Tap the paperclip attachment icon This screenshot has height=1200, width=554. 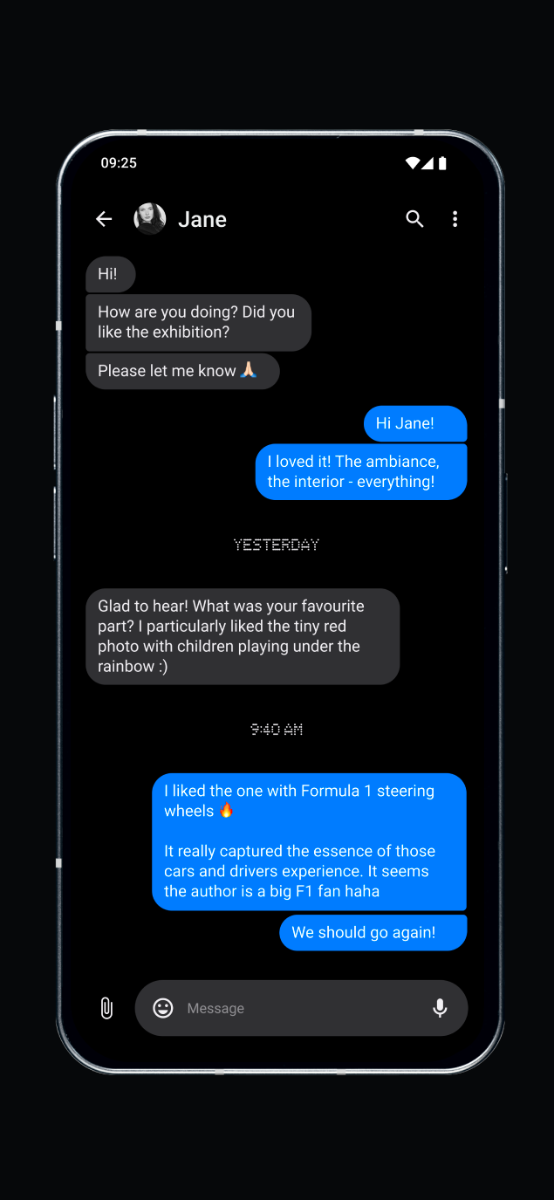tap(107, 1008)
